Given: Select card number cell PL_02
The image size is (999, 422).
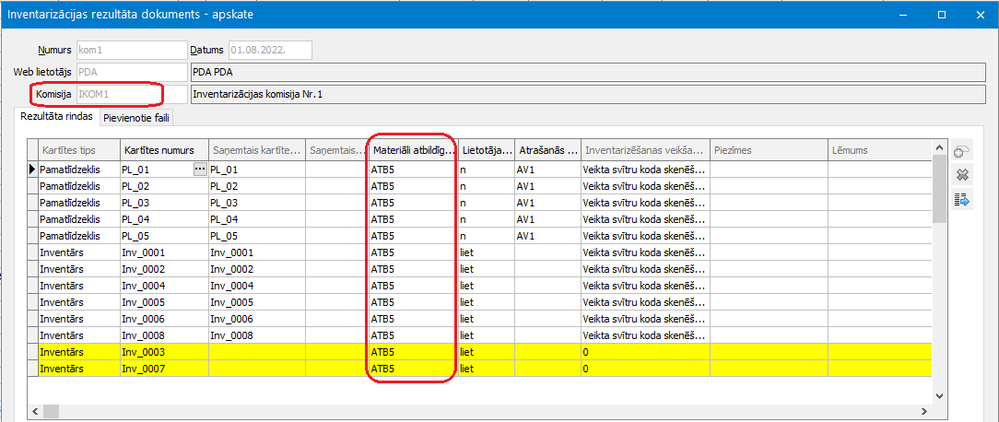Looking at the screenshot, I should tap(164, 186).
